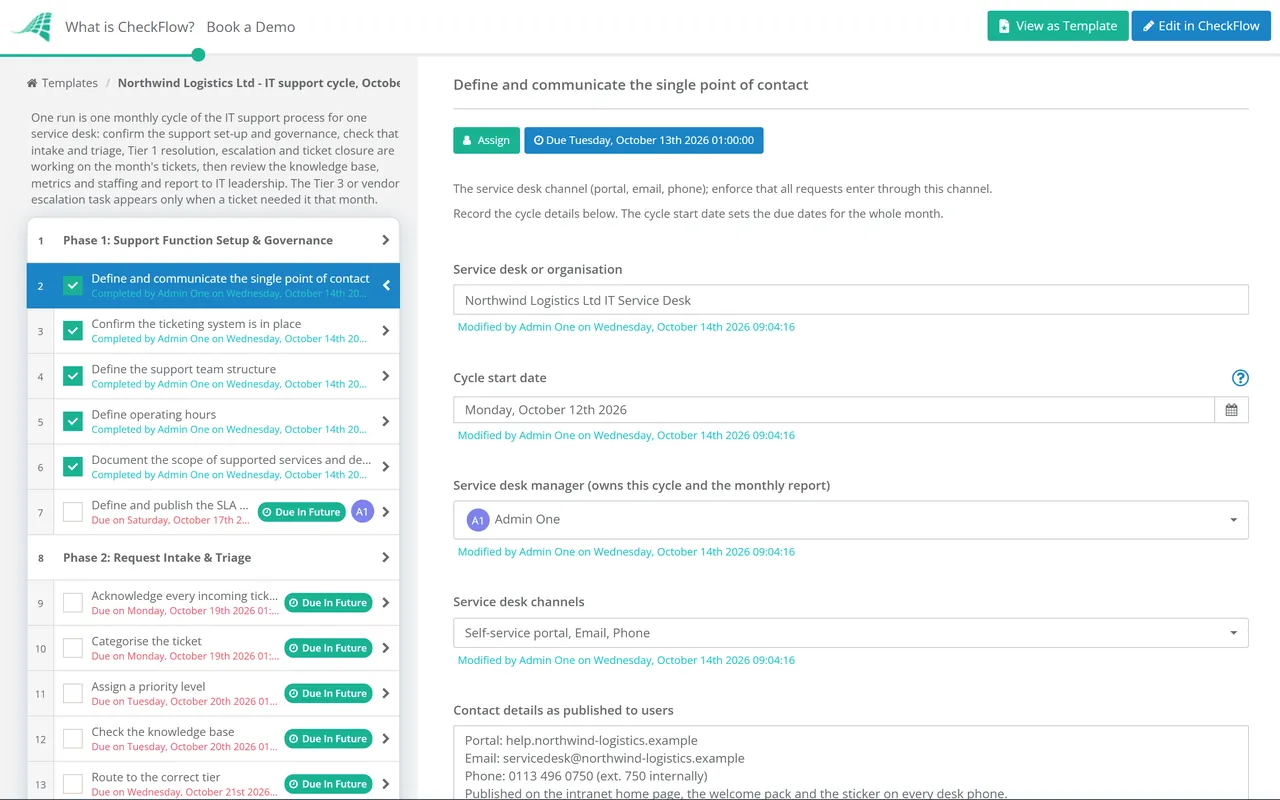Click Northwind Logistics Ltd breadcrumb title
Image resolution: width=1280 pixels, height=800 pixels.
coord(259,83)
